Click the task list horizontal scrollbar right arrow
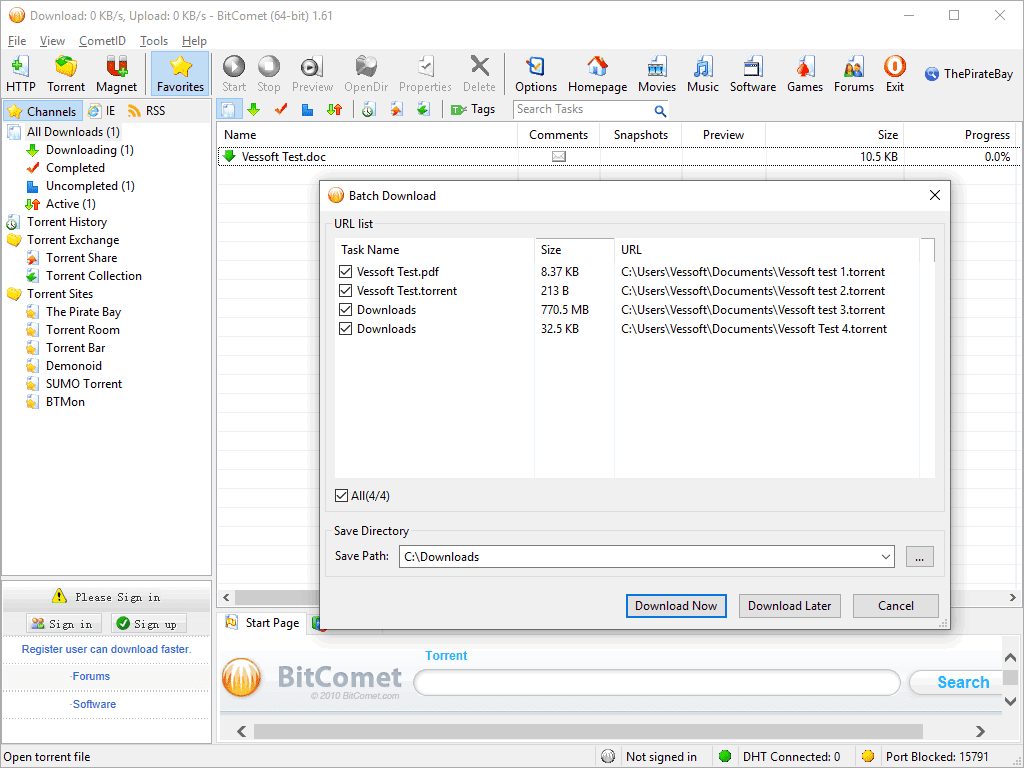This screenshot has height=768, width=1024. pyautogui.click(x=1012, y=597)
